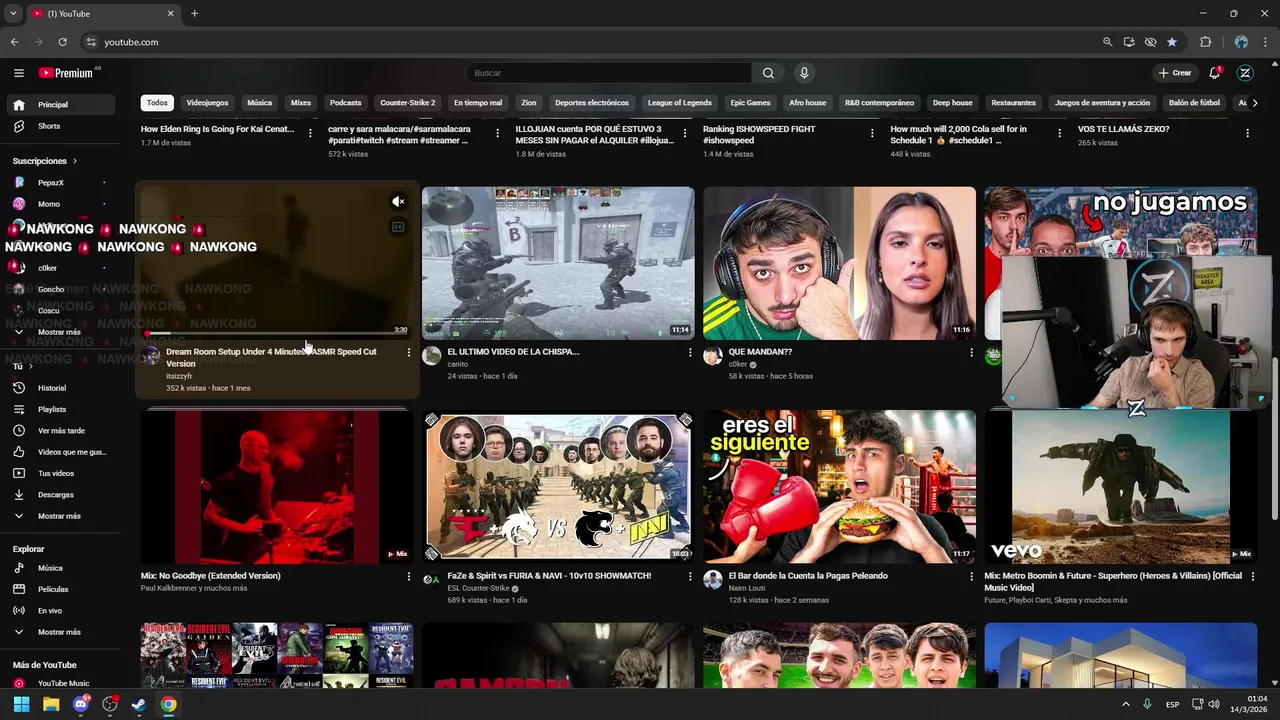Open options for El Bar donde video
This screenshot has height=720, width=1280.
coord(971,576)
